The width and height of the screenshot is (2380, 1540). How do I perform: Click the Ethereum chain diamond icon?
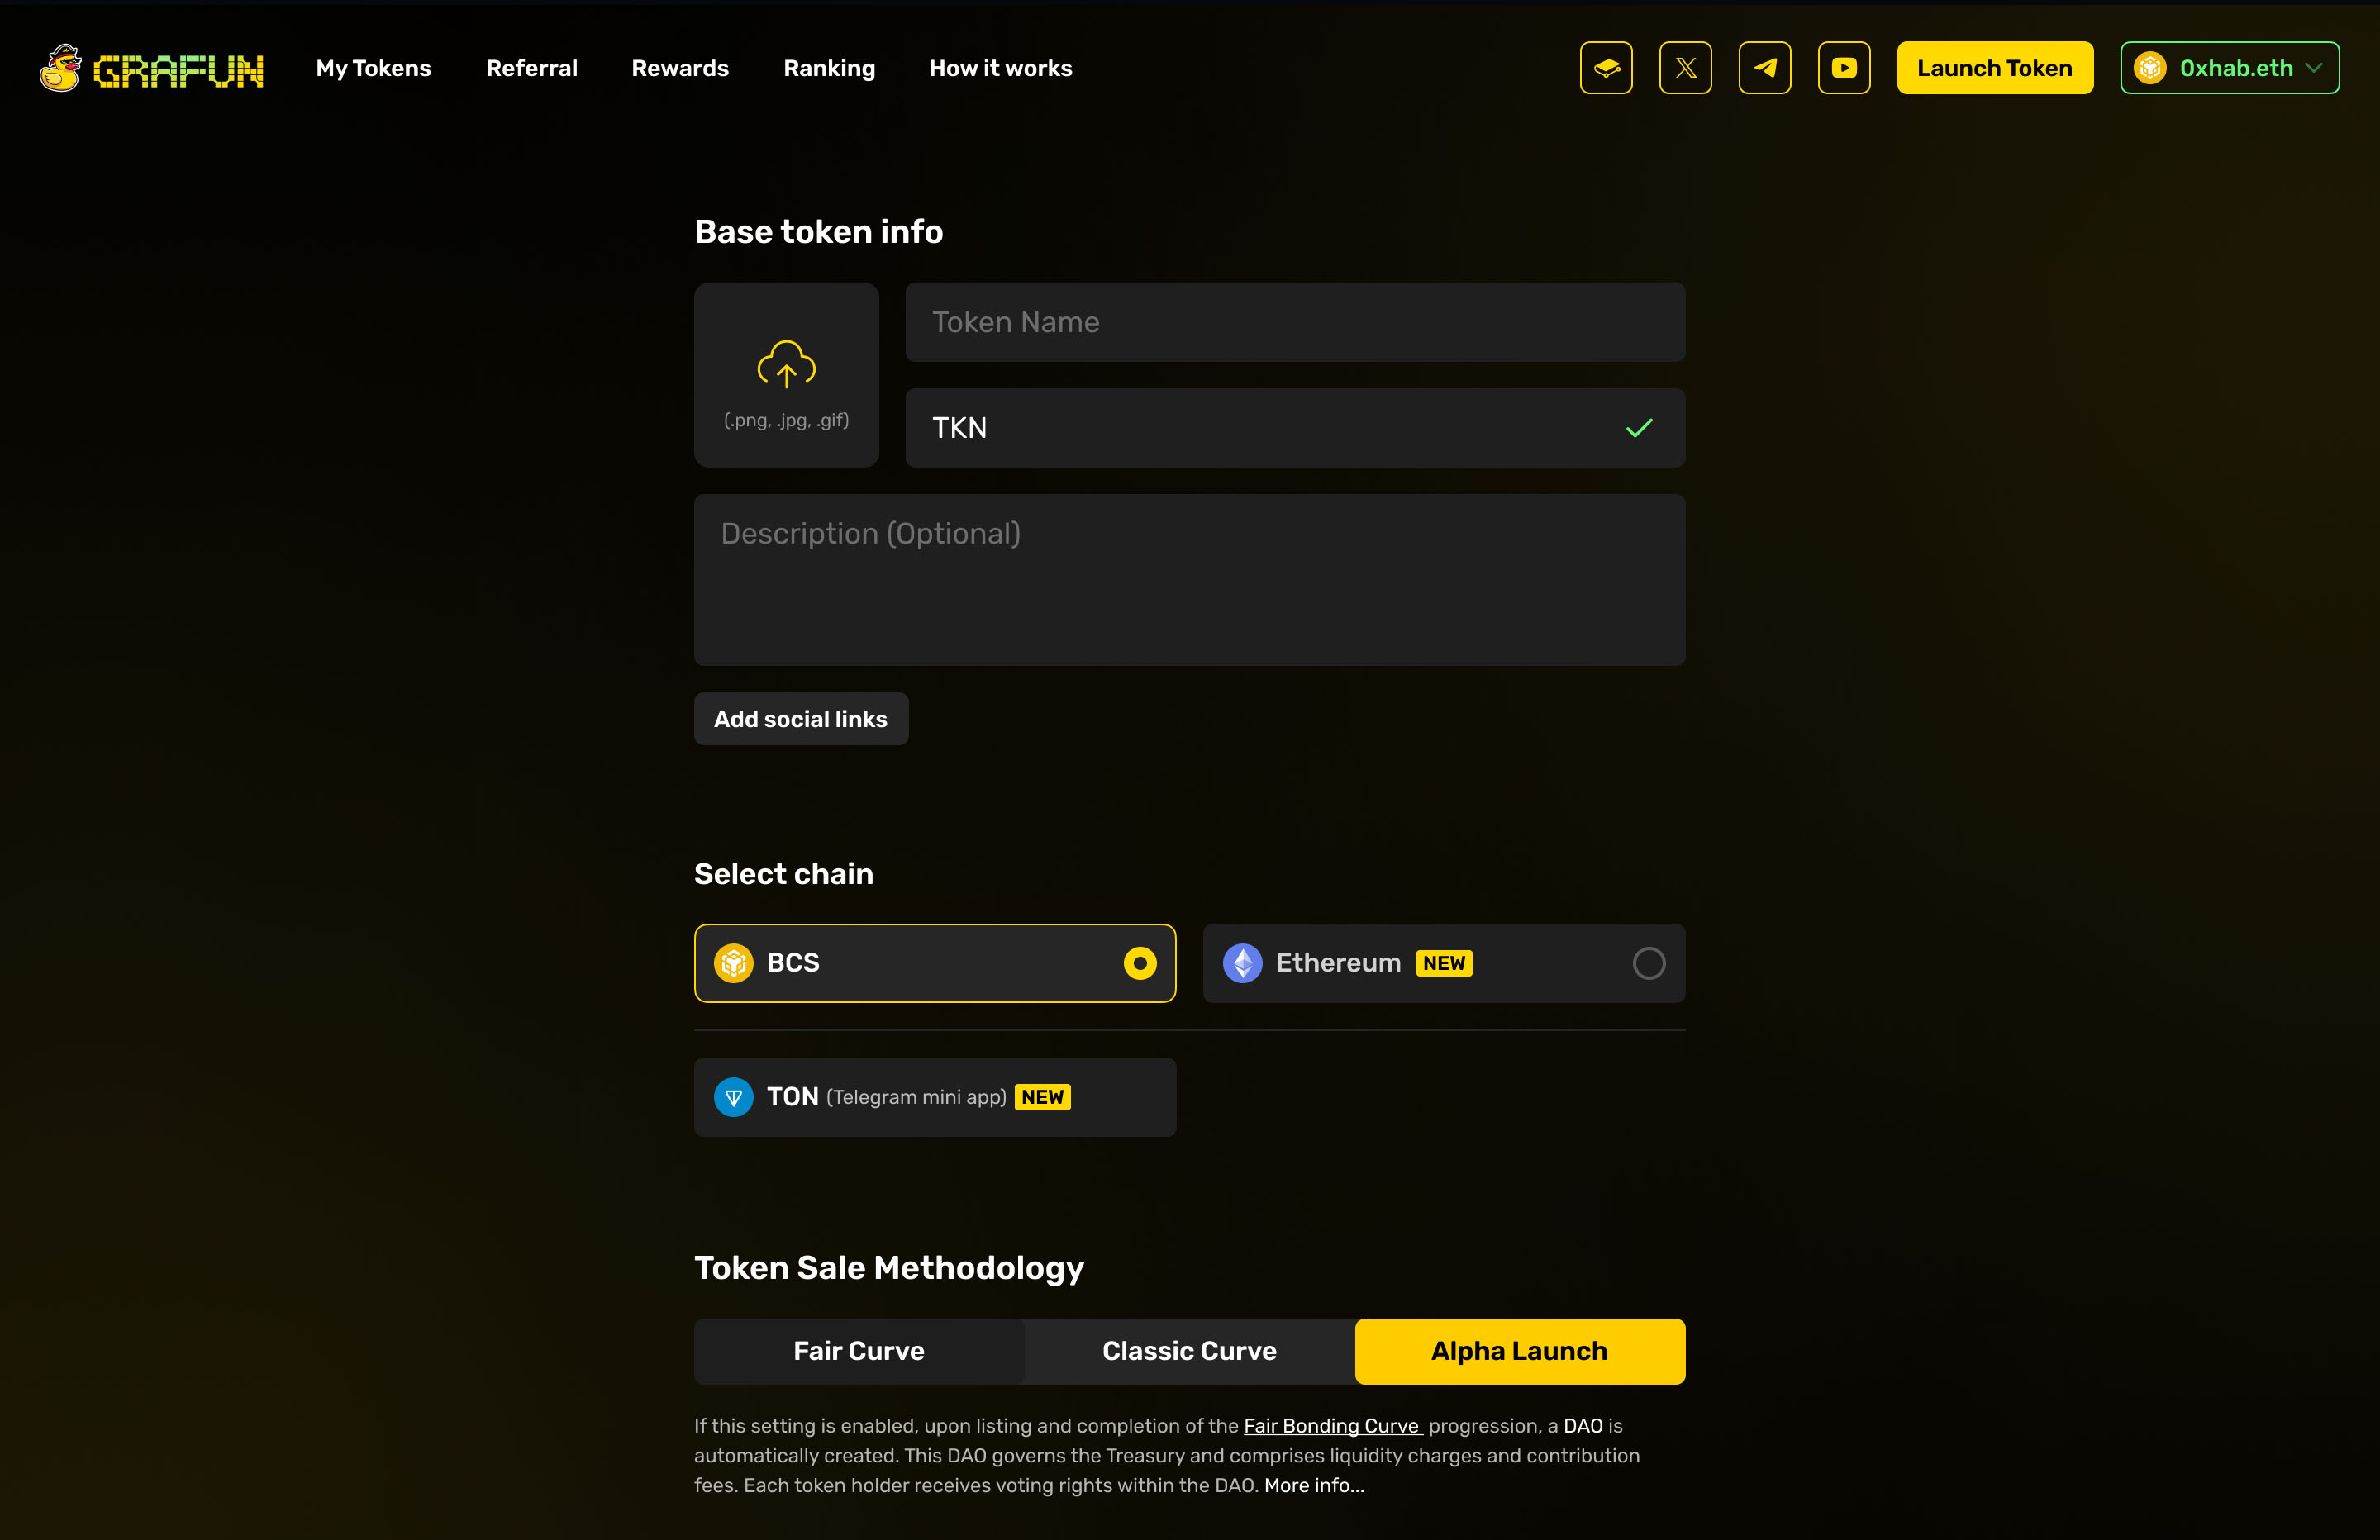click(x=1242, y=963)
